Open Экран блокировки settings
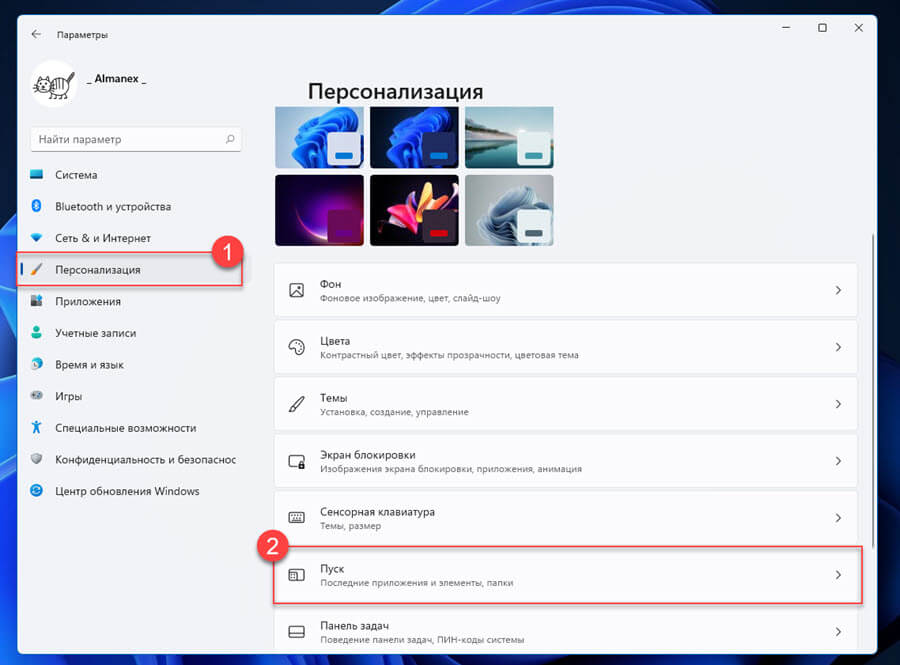Image resolution: width=900 pixels, height=665 pixels. tap(566, 461)
